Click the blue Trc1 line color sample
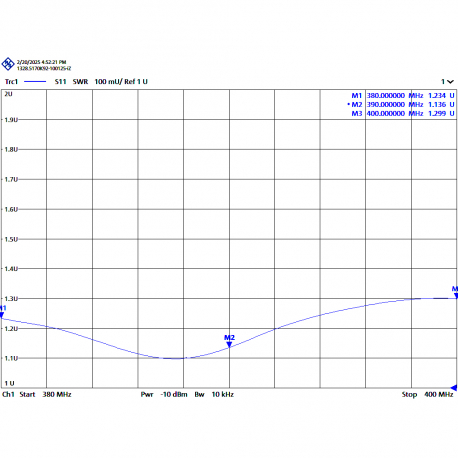Viewport: 458px width, 458px height. point(35,82)
